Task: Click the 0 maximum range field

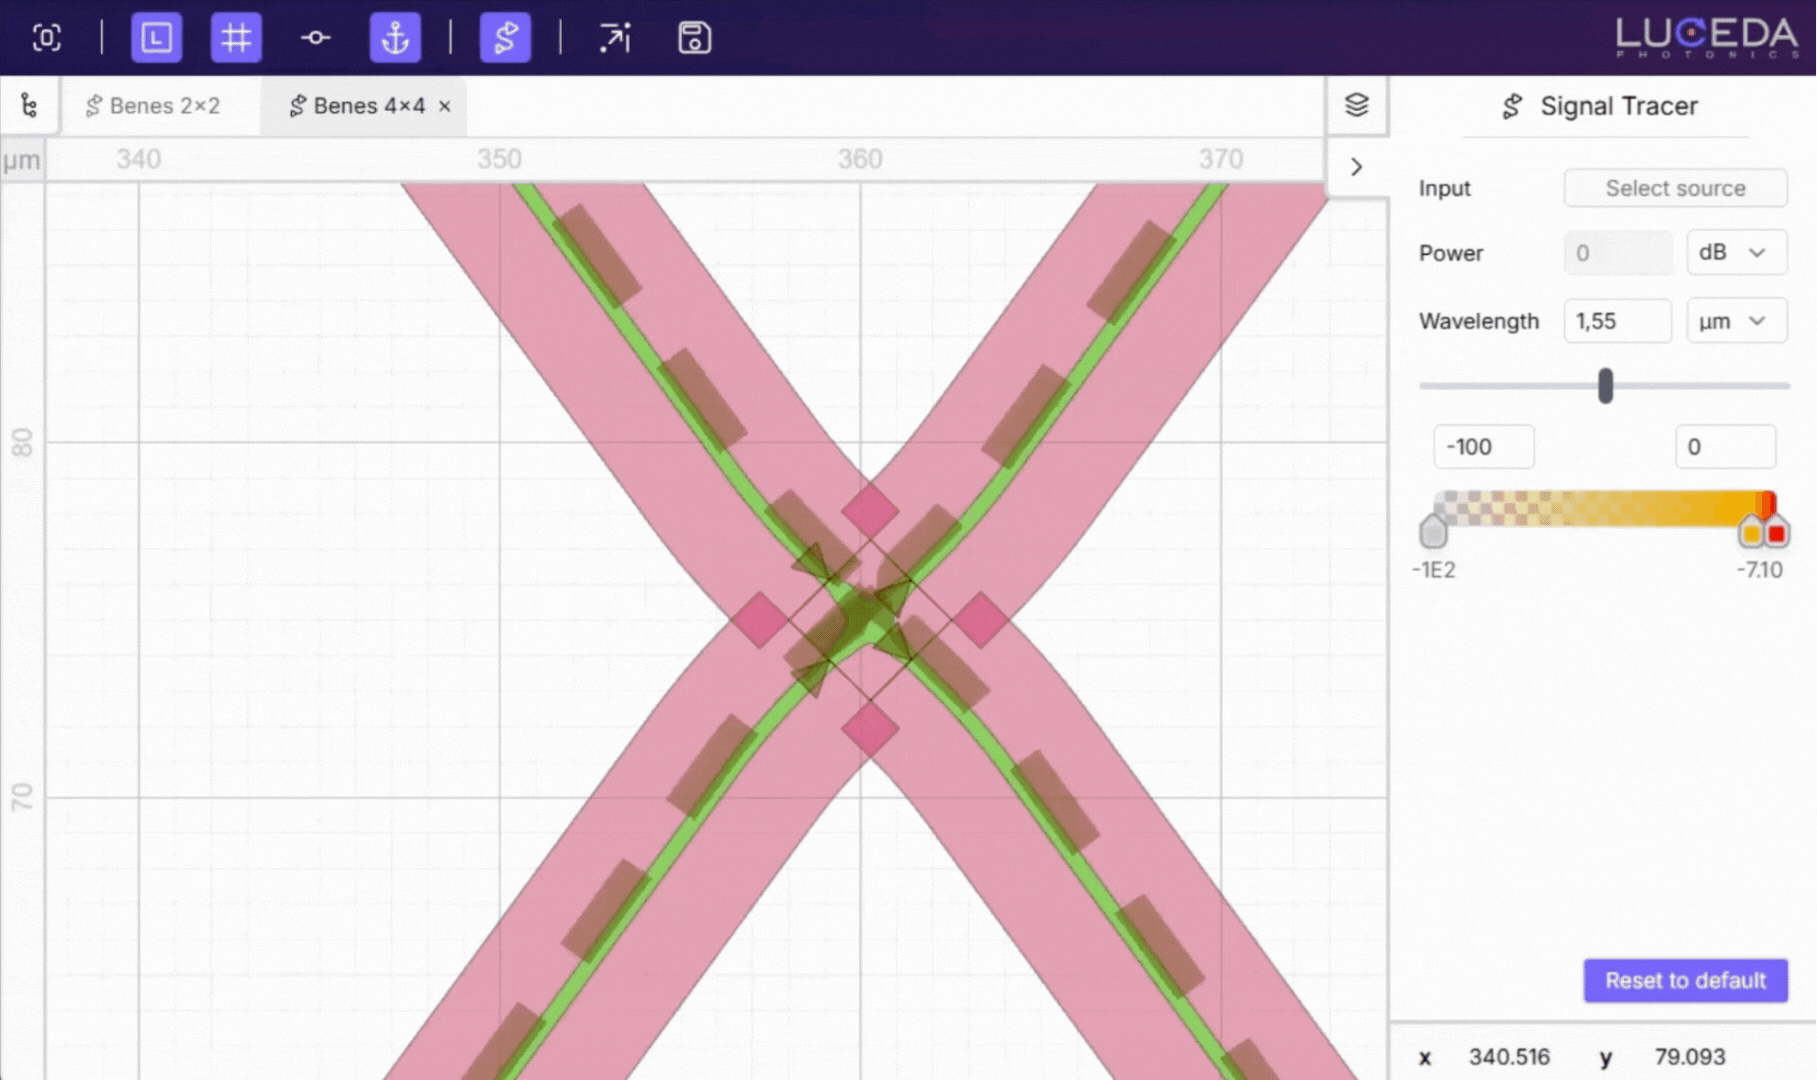Action: (x=1725, y=447)
